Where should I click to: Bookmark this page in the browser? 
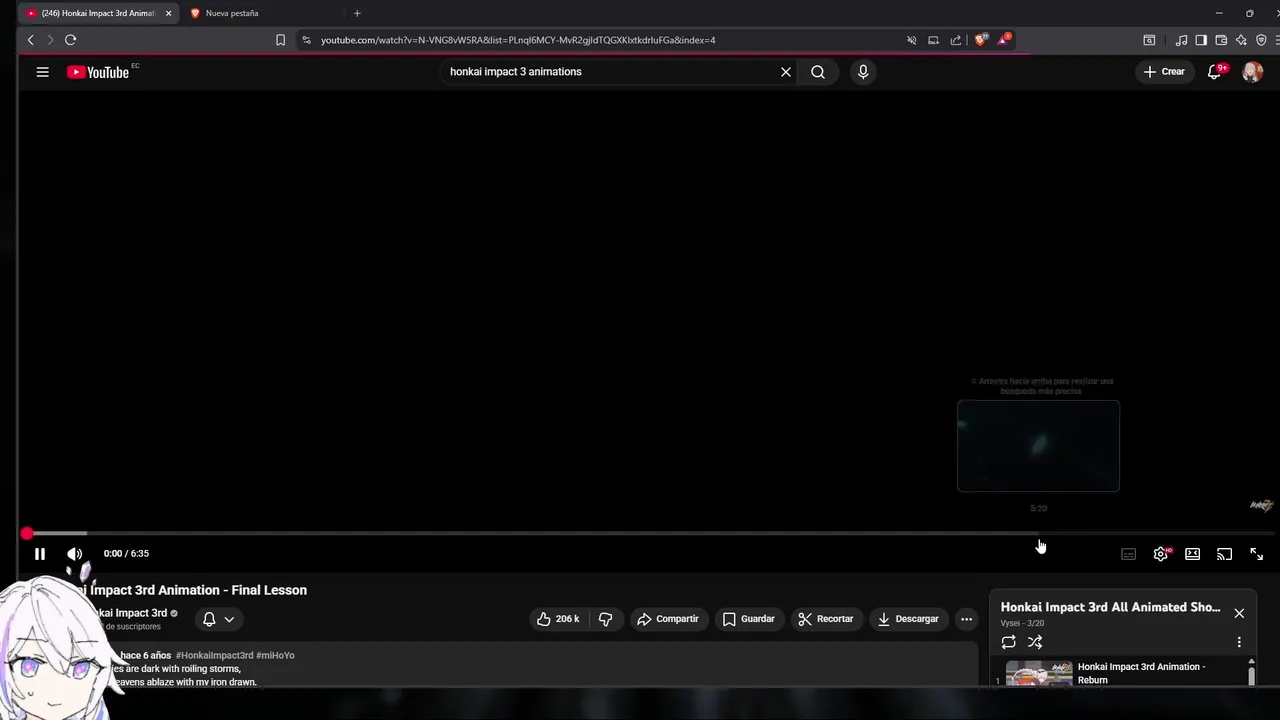click(x=280, y=40)
